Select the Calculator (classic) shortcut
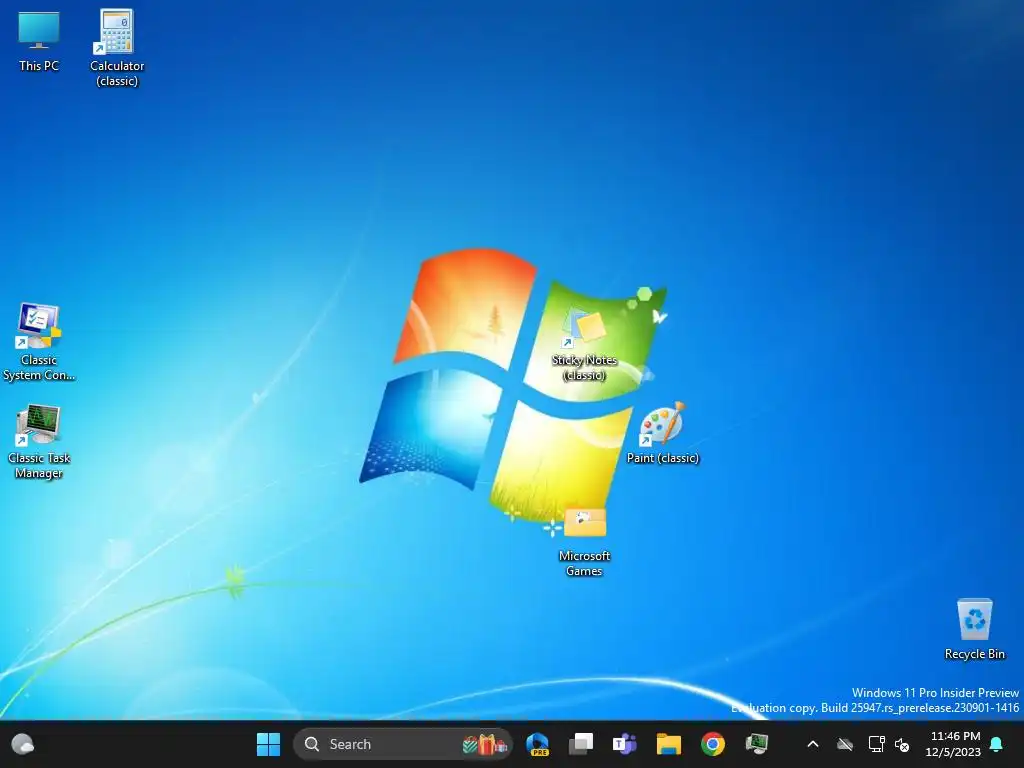 tap(117, 47)
